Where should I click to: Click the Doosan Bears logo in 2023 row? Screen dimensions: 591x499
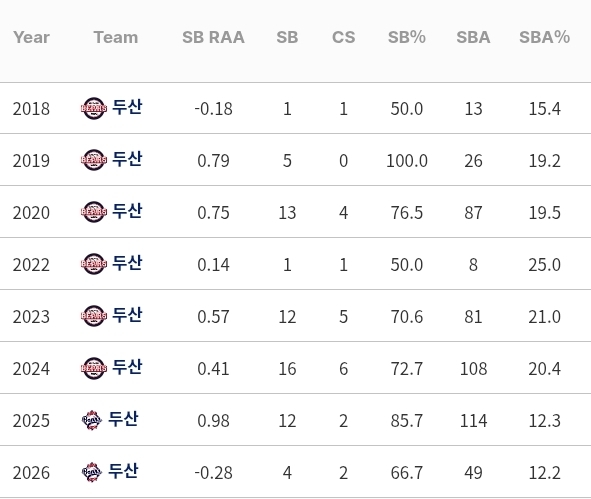[93, 316]
